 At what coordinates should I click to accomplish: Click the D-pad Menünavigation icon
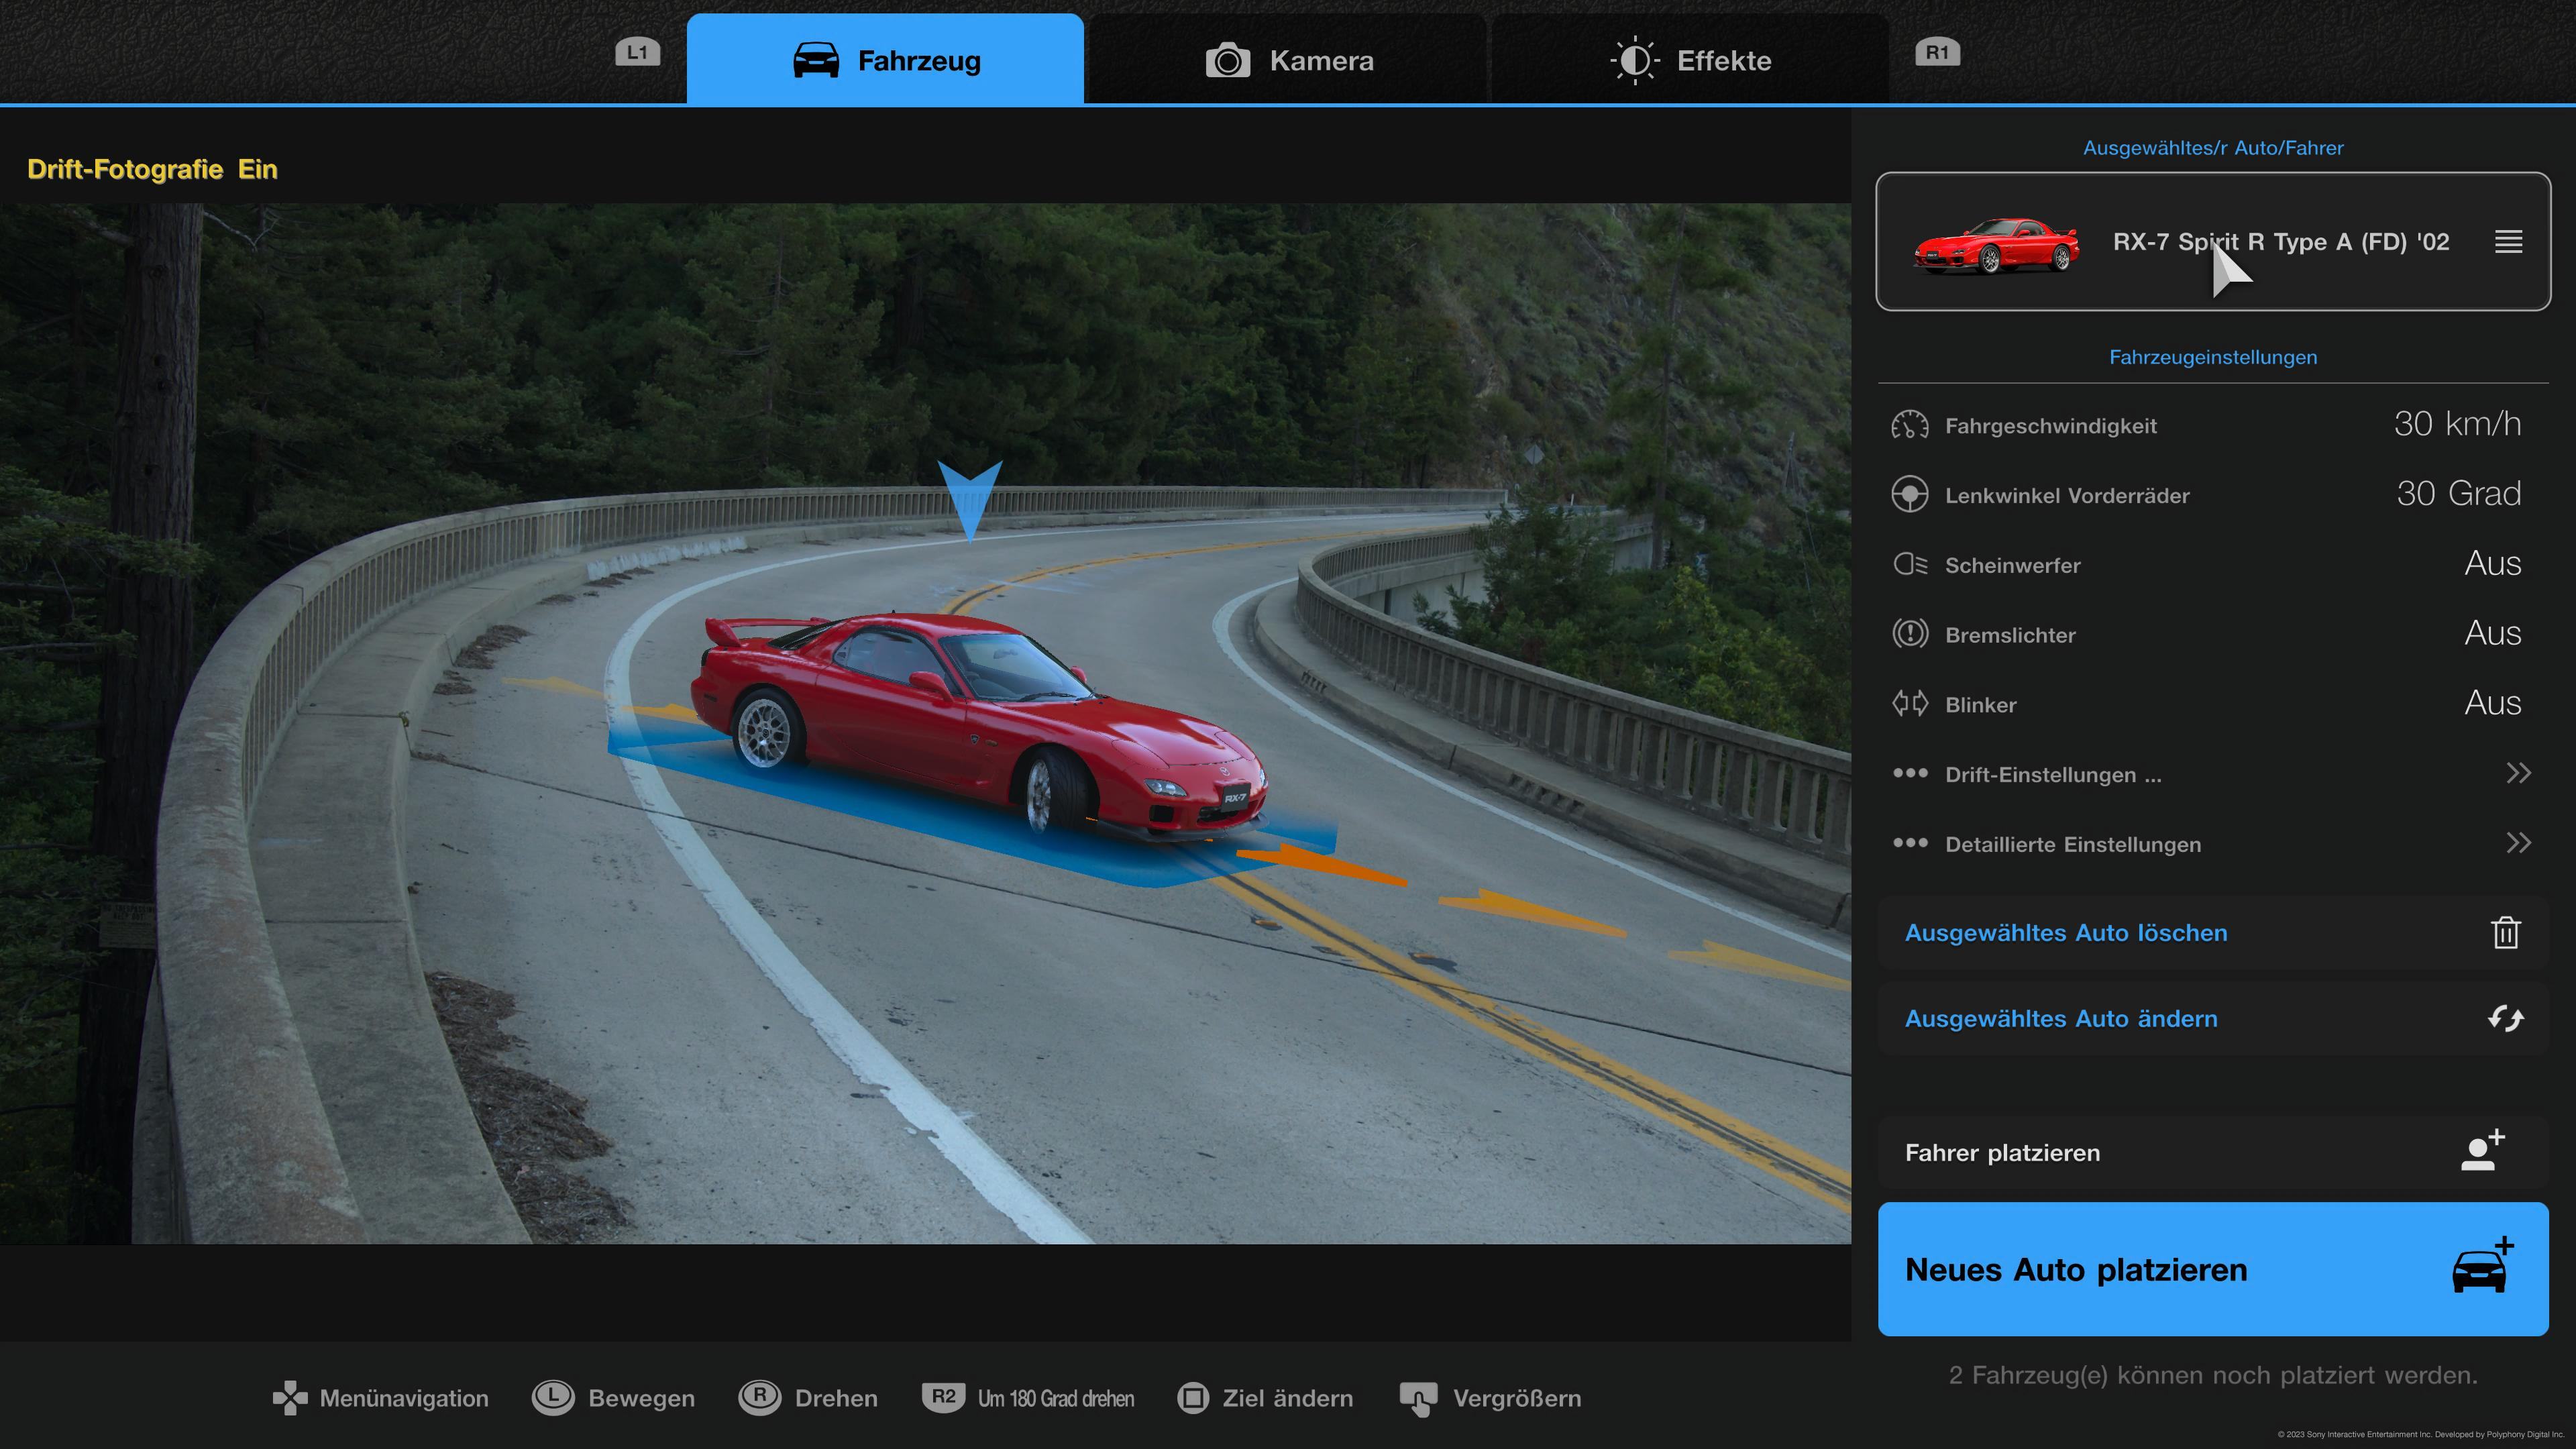290,1398
